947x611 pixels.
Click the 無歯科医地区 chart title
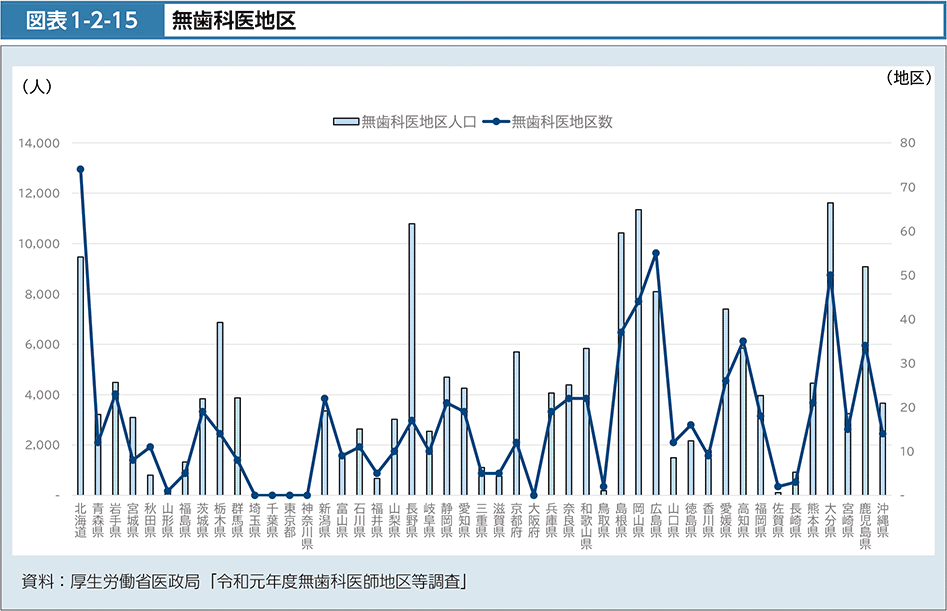click(x=234, y=20)
